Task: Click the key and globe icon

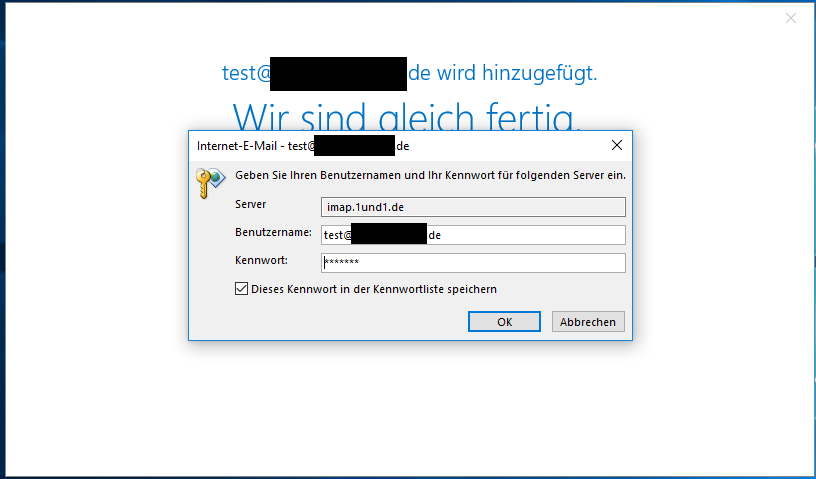Action: 210,182
